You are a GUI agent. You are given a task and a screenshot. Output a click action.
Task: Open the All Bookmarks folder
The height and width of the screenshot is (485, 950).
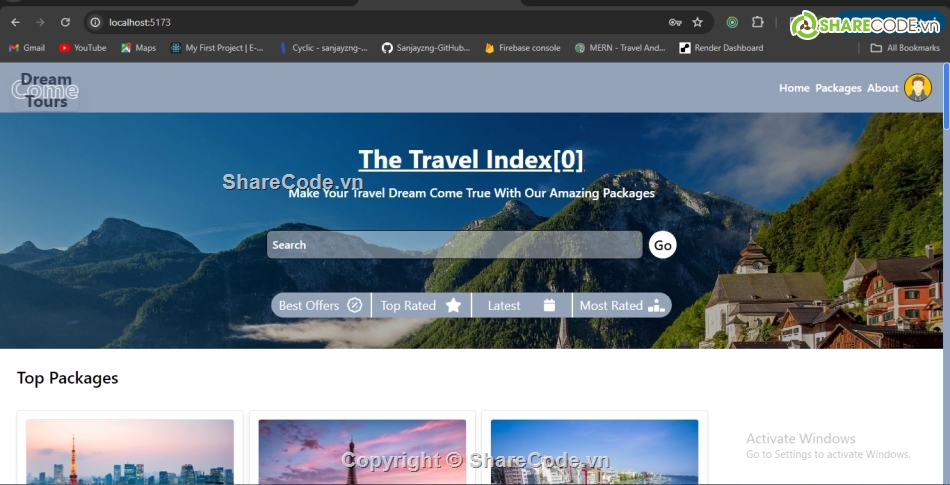(905, 48)
